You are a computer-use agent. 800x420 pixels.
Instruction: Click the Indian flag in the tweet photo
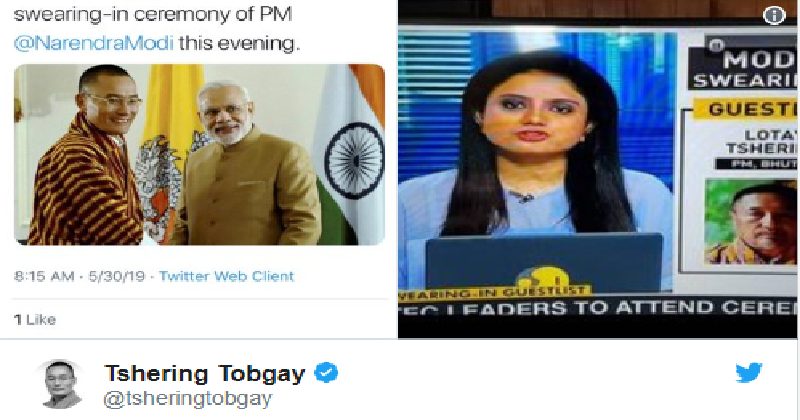point(351,155)
